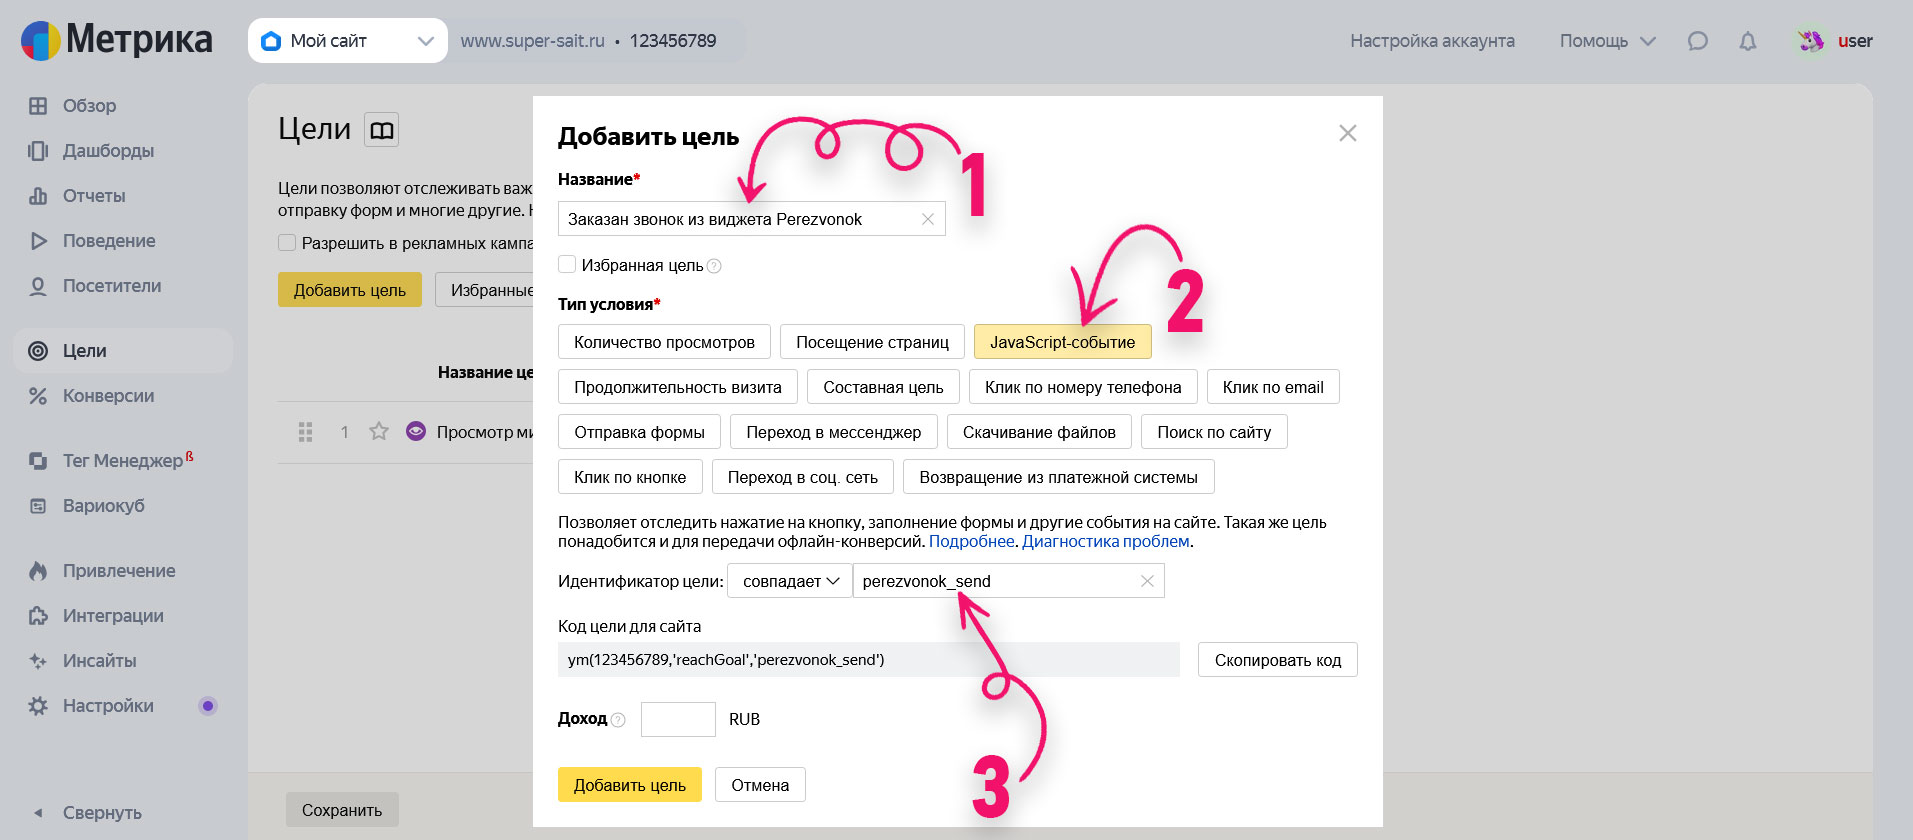Click the purple eye goal type icon
The height and width of the screenshot is (840, 1913).
click(x=416, y=432)
